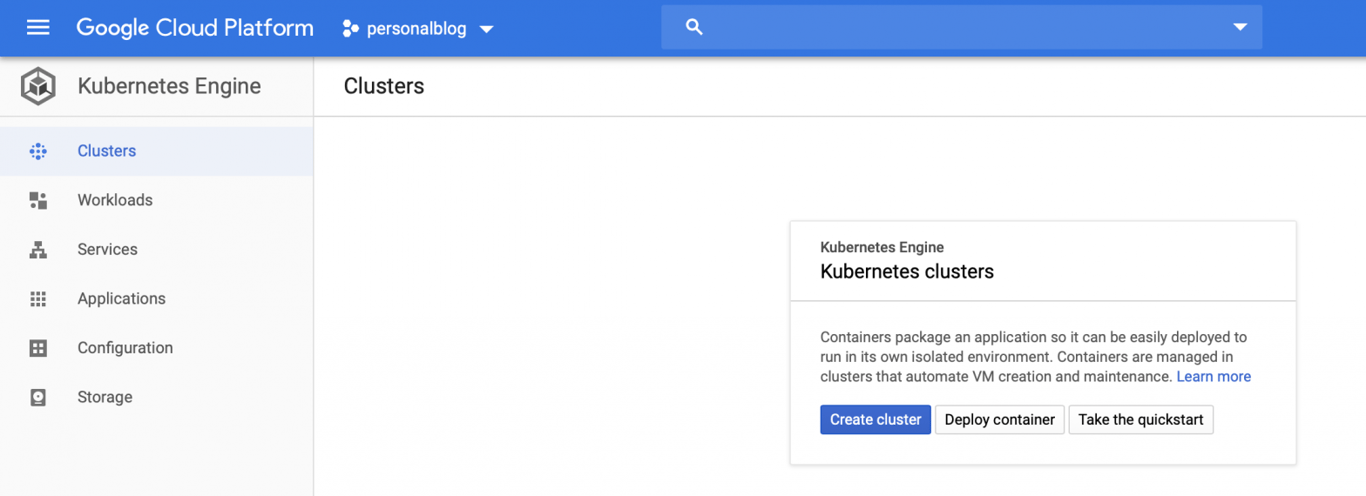Click the Services network icon
The image size is (1366, 496).
pos(38,250)
